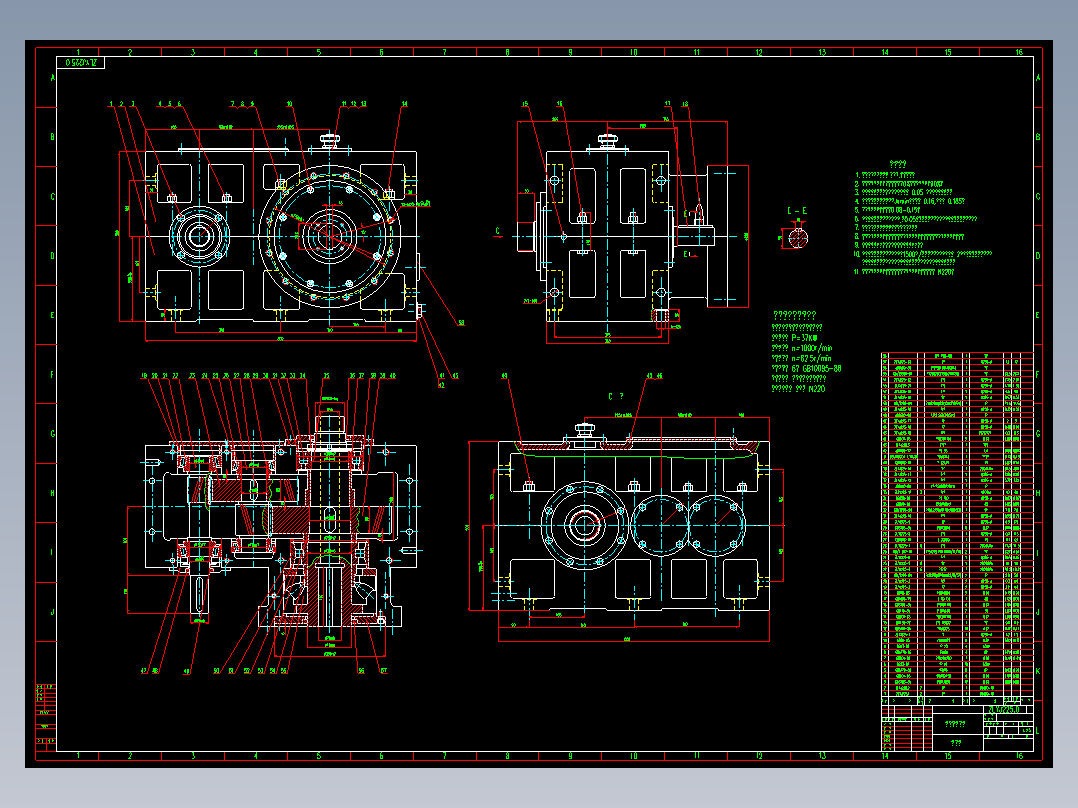Select part balloon number '57' below the section view
The height and width of the screenshot is (808, 1078).
pyautogui.click(x=384, y=670)
